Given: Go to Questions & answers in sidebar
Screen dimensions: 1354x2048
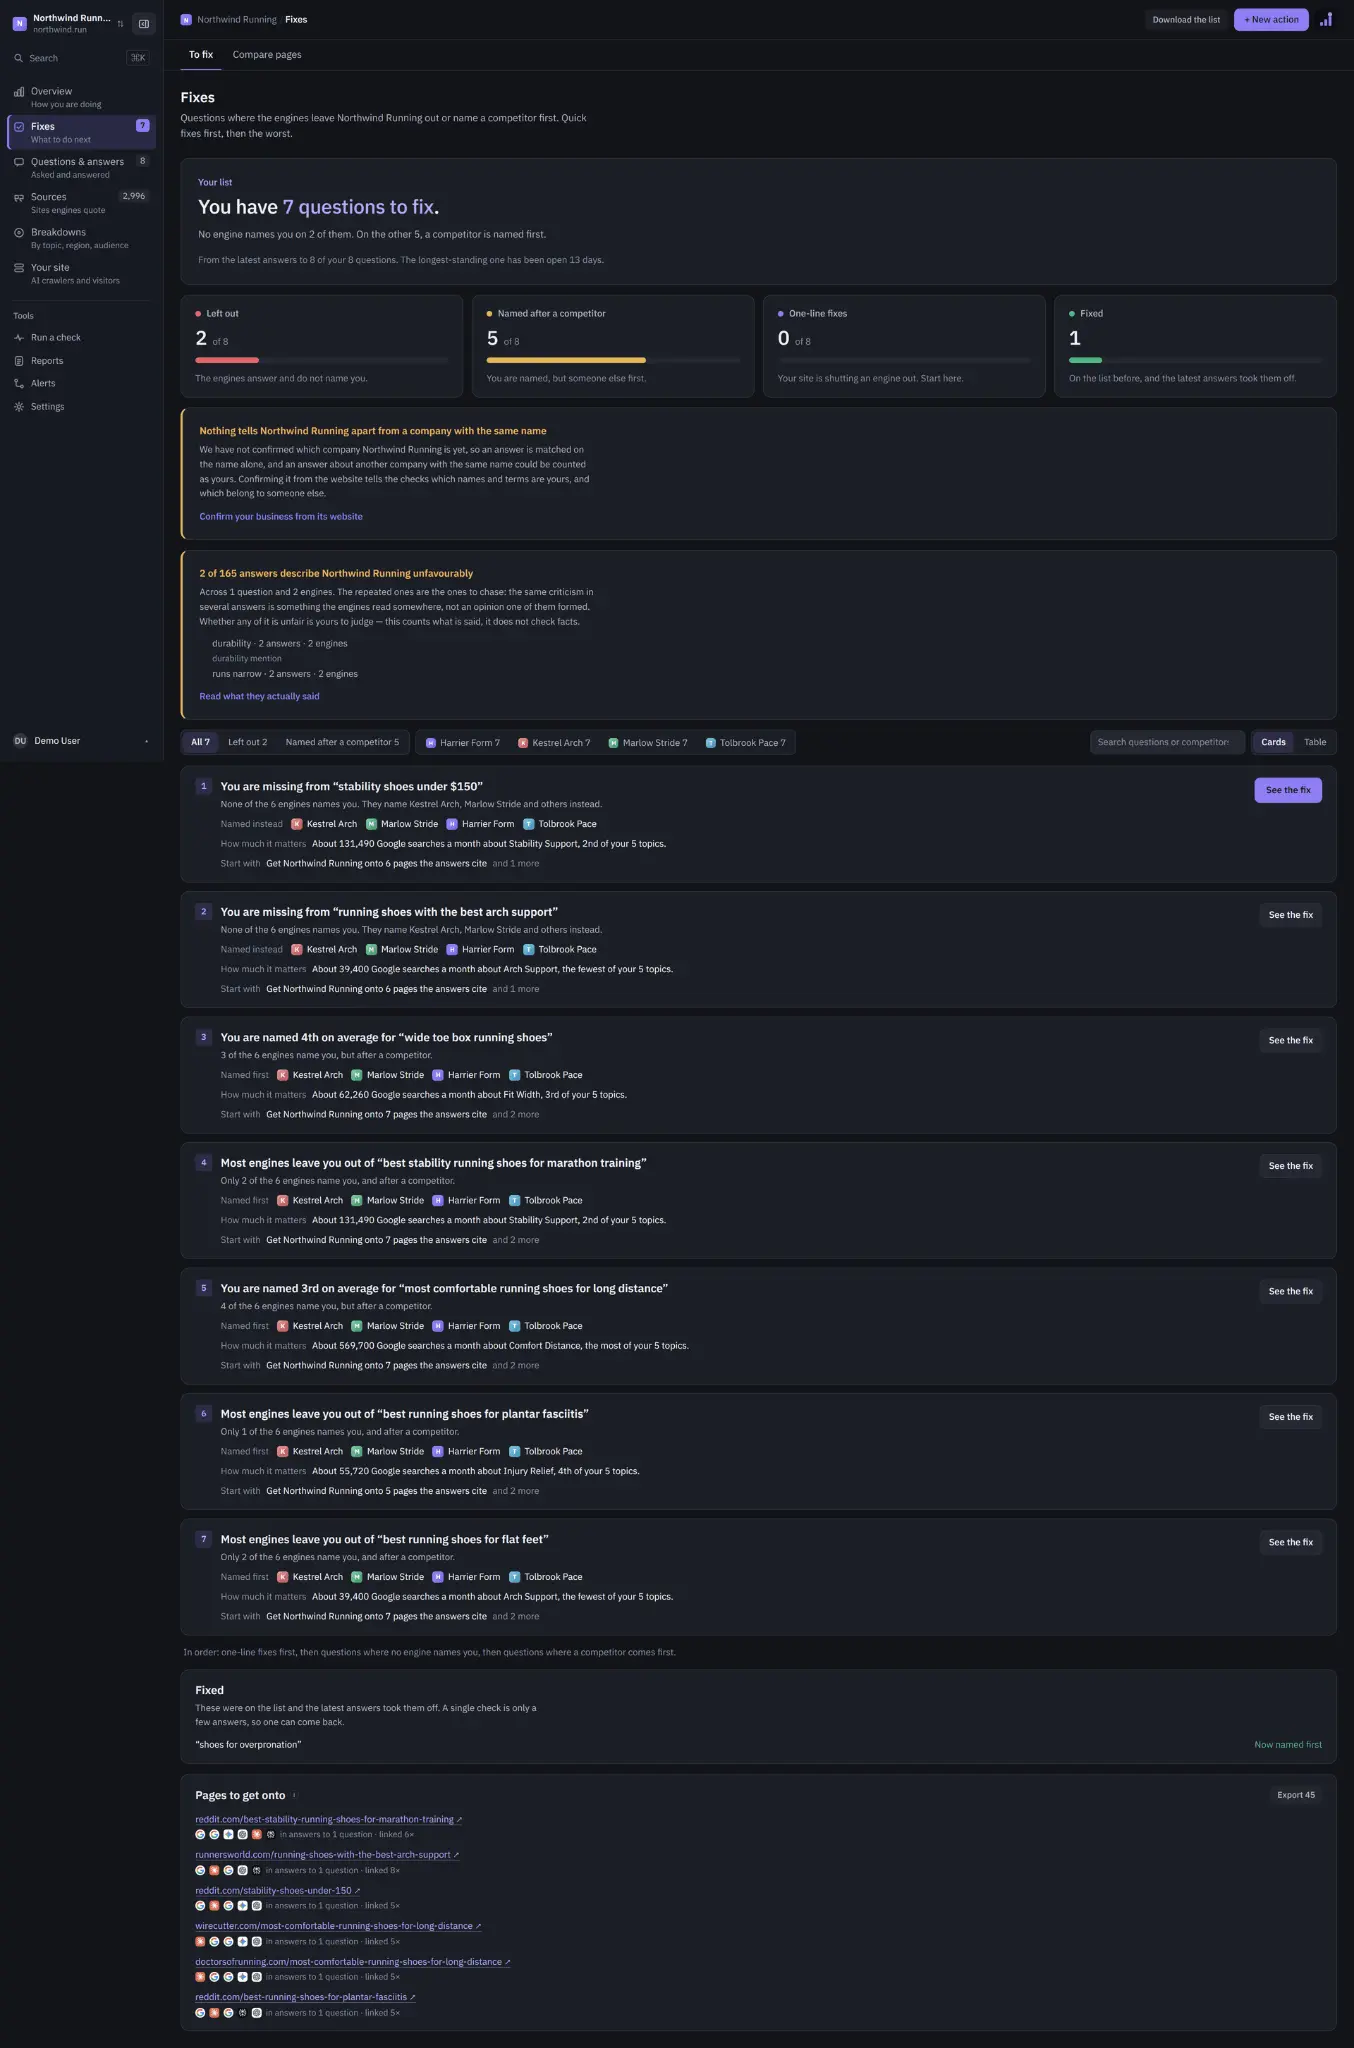Looking at the screenshot, I should click(x=82, y=167).
